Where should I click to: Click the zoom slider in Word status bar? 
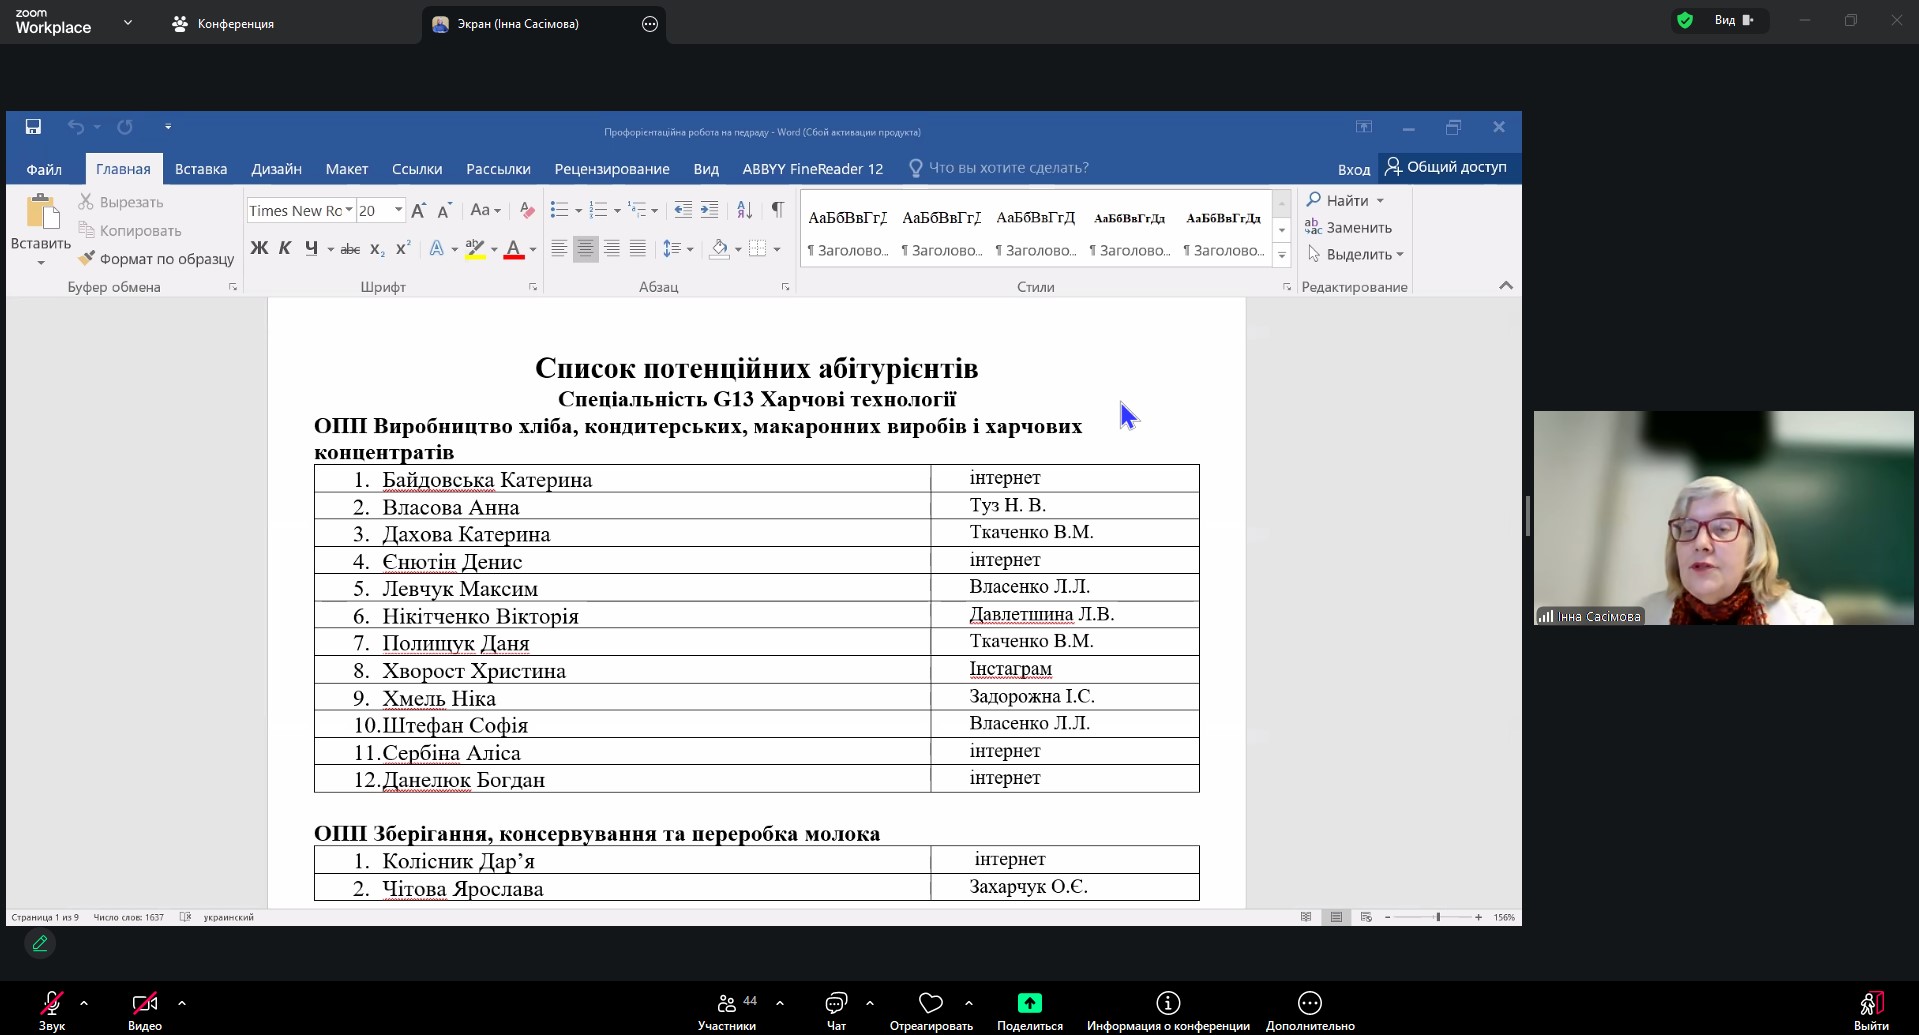click(x=1438, y=917)
